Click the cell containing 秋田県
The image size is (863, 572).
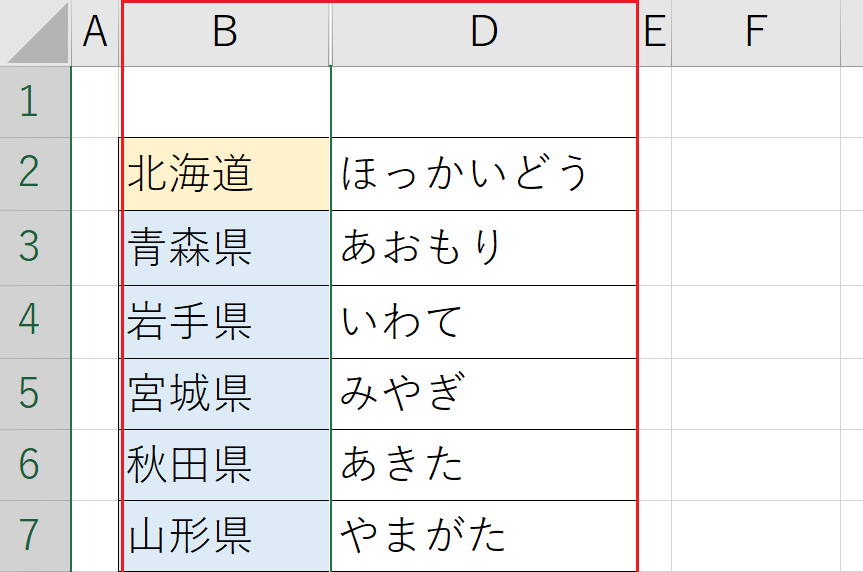pos(225,465)
